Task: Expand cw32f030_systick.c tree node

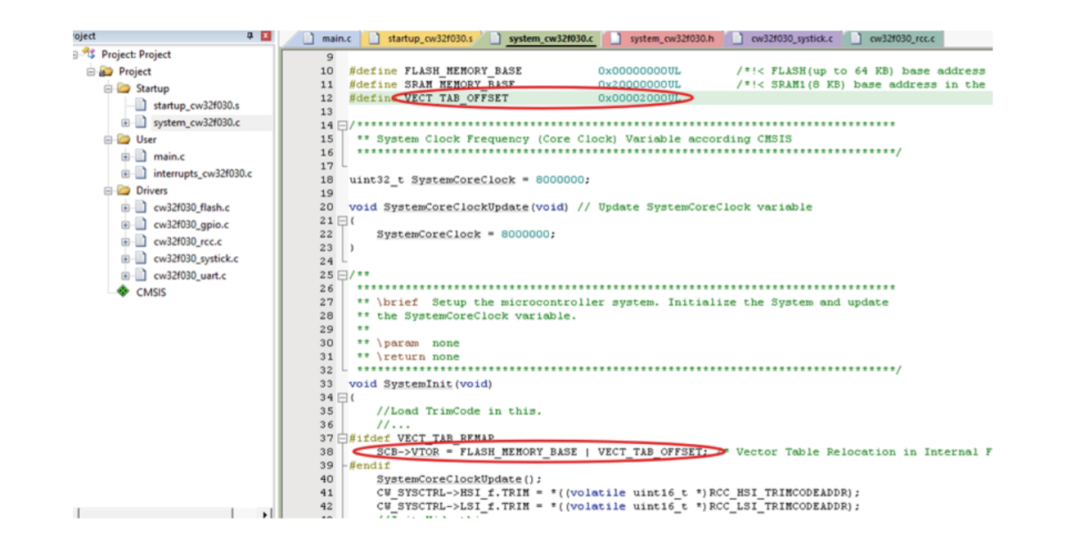Action: (125, 259)
